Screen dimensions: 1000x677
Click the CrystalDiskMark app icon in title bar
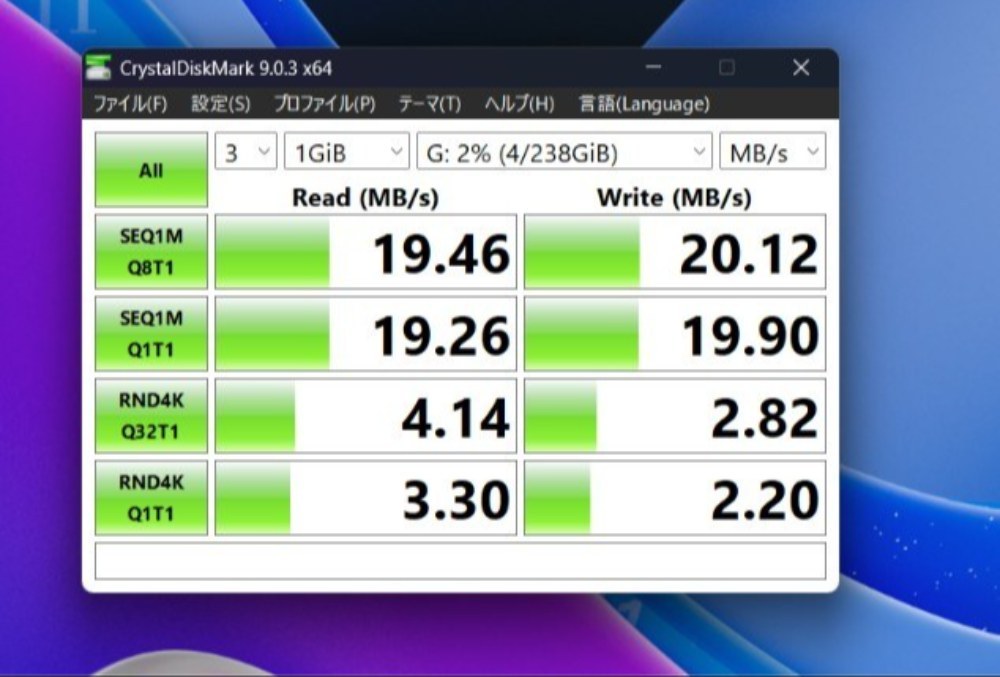pos(98,68)
